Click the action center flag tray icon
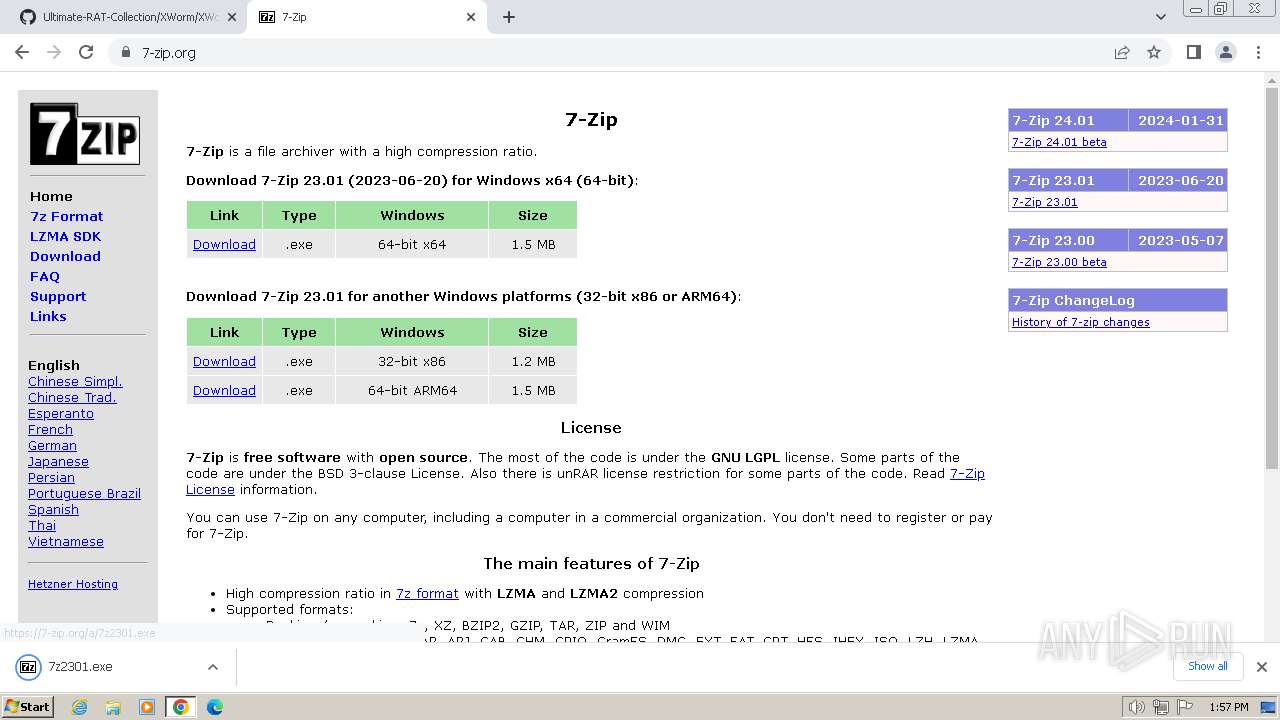 [x=1185, y=707]
